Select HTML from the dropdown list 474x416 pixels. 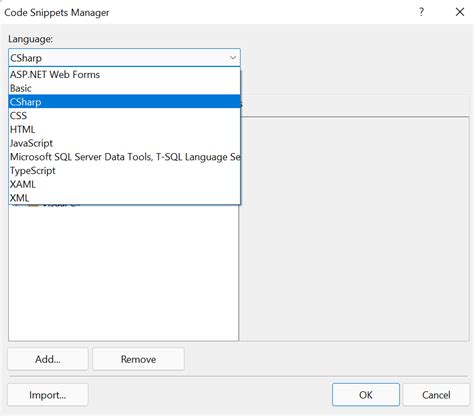124,129
